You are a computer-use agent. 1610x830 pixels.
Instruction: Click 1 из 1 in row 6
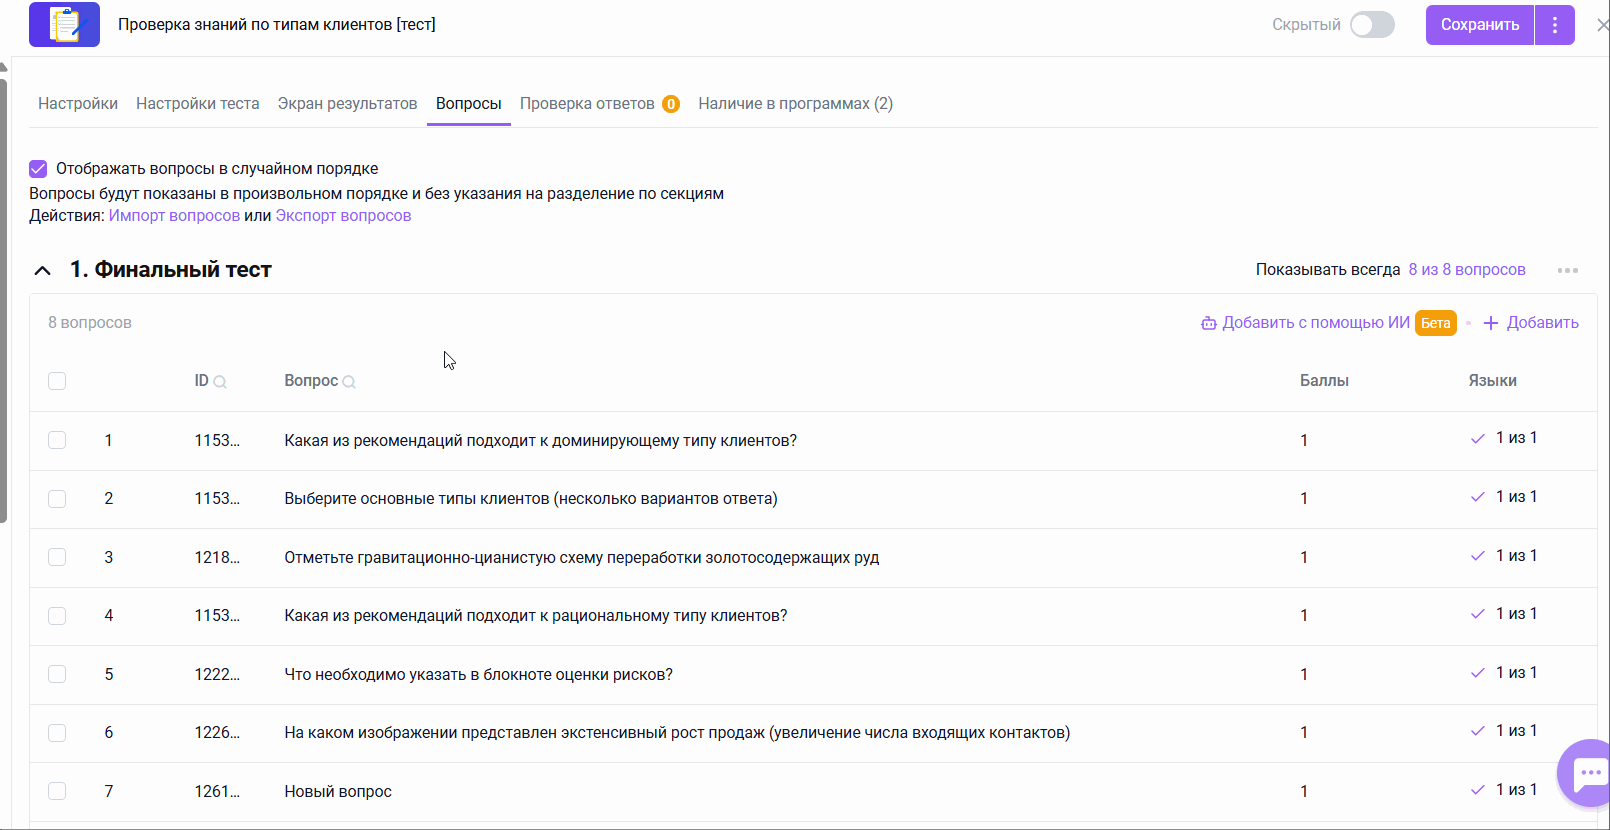tap(1516, 731)
